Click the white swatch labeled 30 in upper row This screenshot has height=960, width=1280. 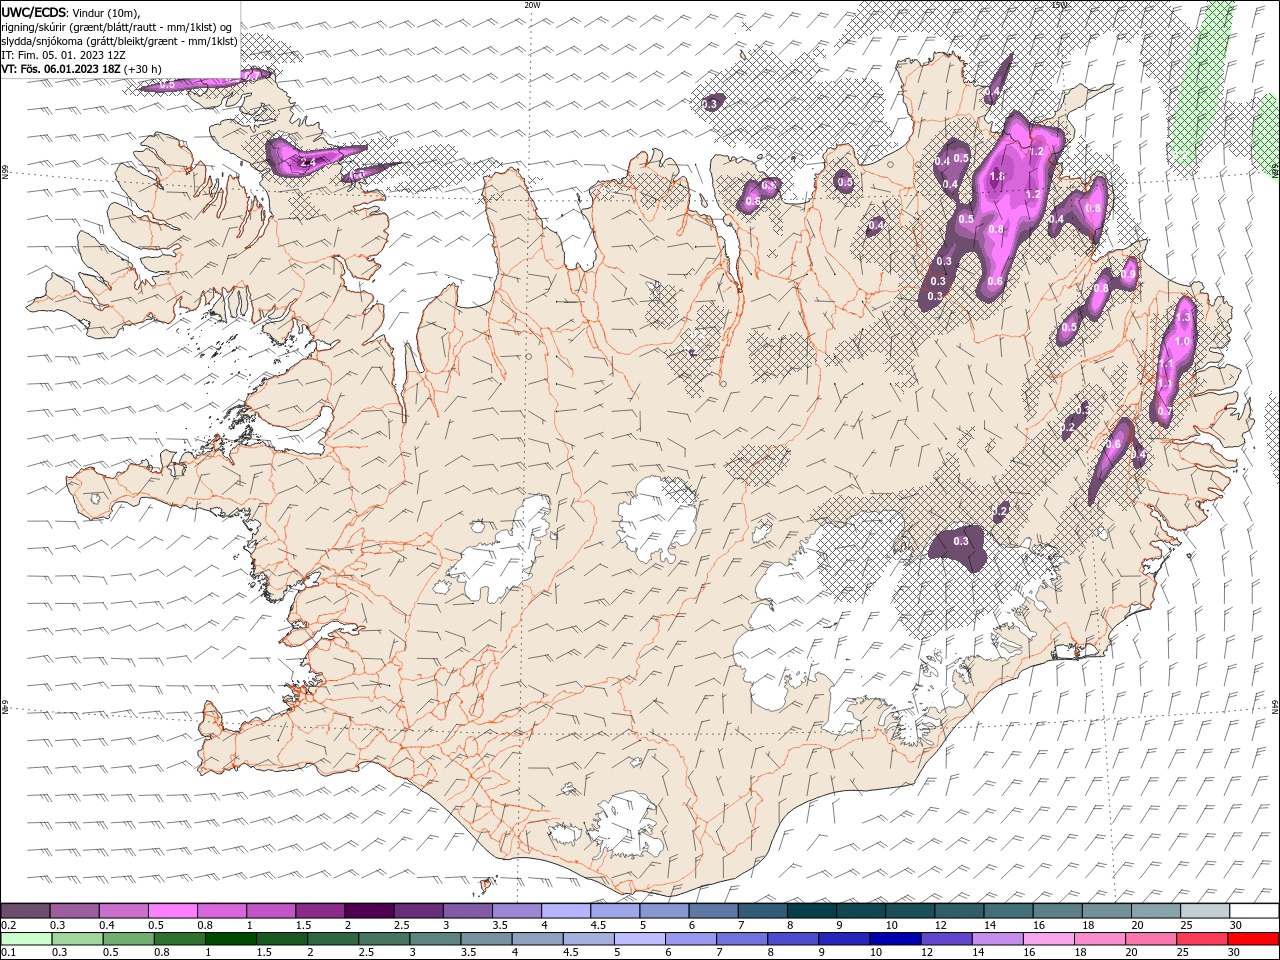[x=1255, y=911]
